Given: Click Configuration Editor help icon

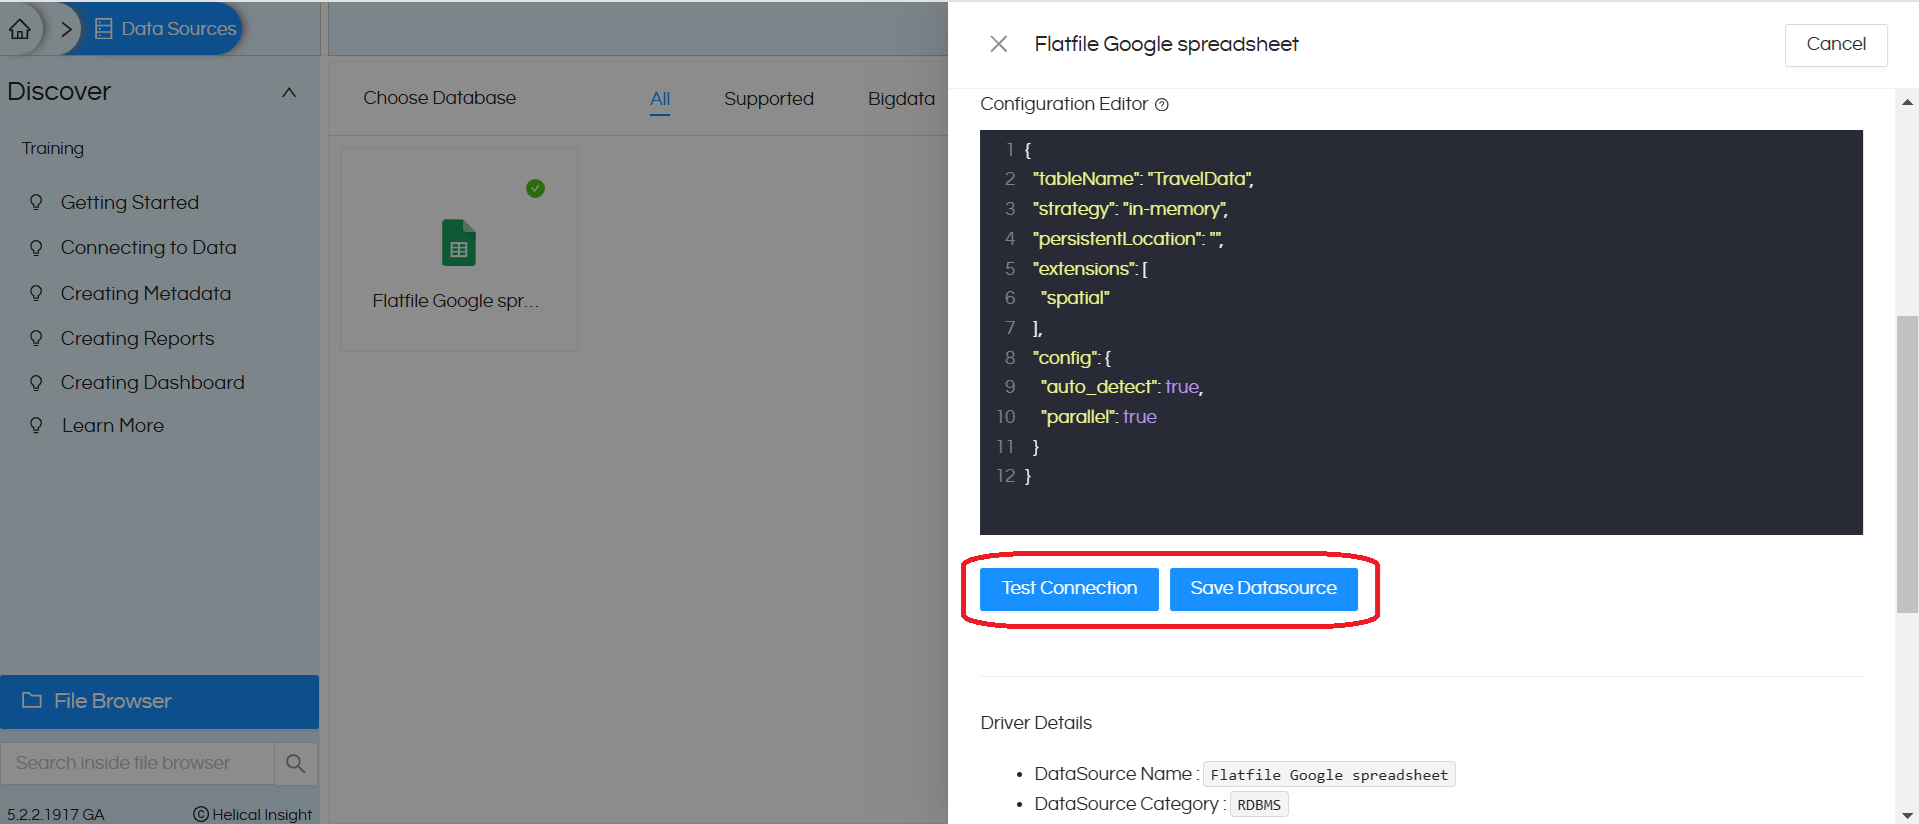Looking at the screenshot, I should click(1162, 105).
